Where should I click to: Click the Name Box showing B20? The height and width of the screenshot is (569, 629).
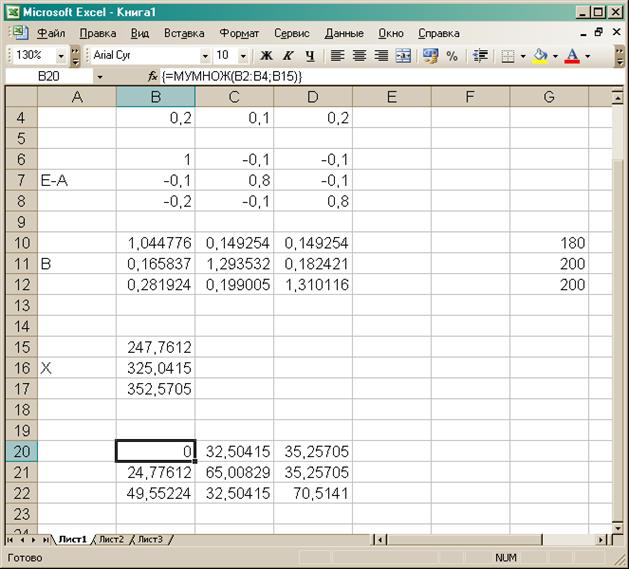coord(49,76)
